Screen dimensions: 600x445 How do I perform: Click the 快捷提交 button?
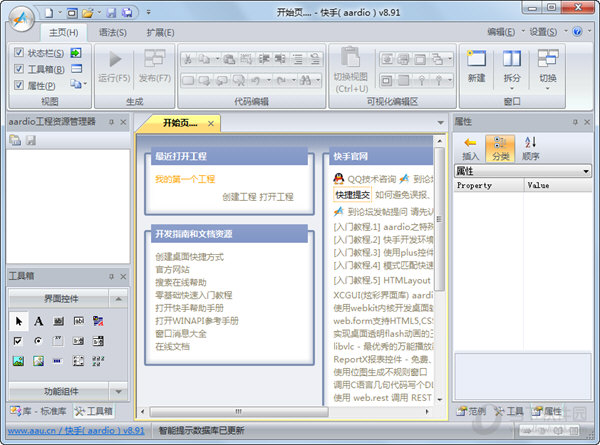pos(352,195)
